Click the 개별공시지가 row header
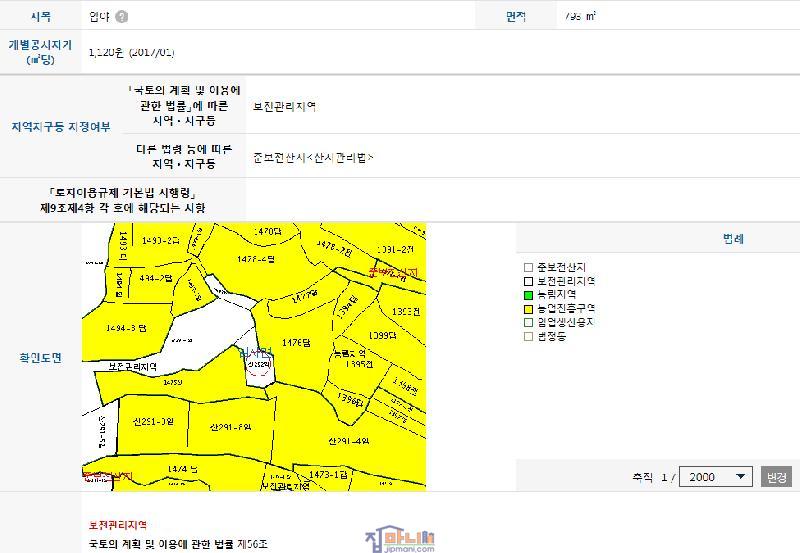Screen dimensions: 800x553 [41, 52]
